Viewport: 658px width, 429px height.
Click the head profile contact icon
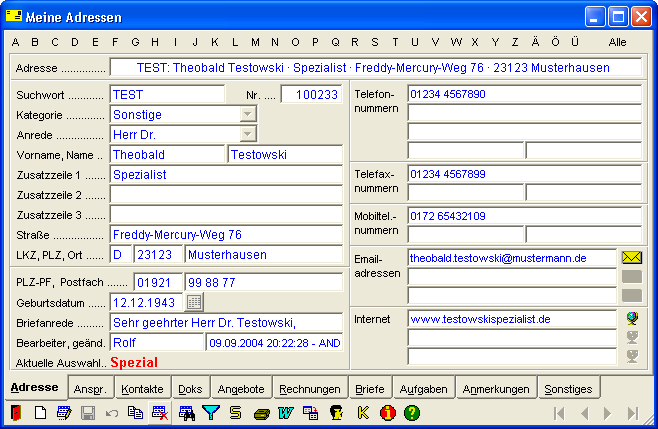click(x=336, y=413)
